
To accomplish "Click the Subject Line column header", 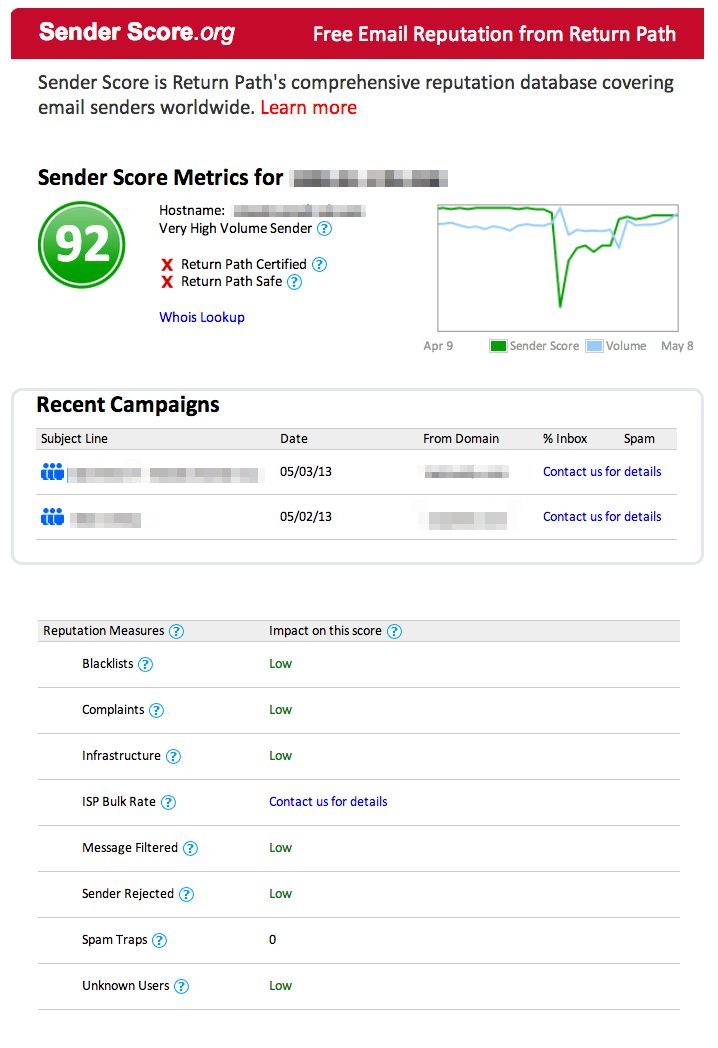I will tap(74, 439).
